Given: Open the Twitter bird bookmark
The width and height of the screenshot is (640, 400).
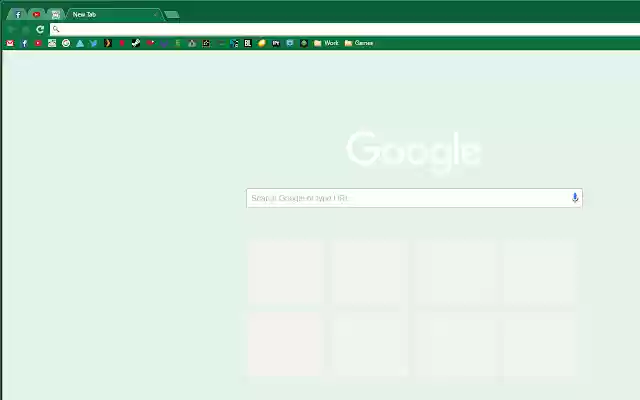Looking at the screenshot, I should pyautogui.click(x=94, y=43).
